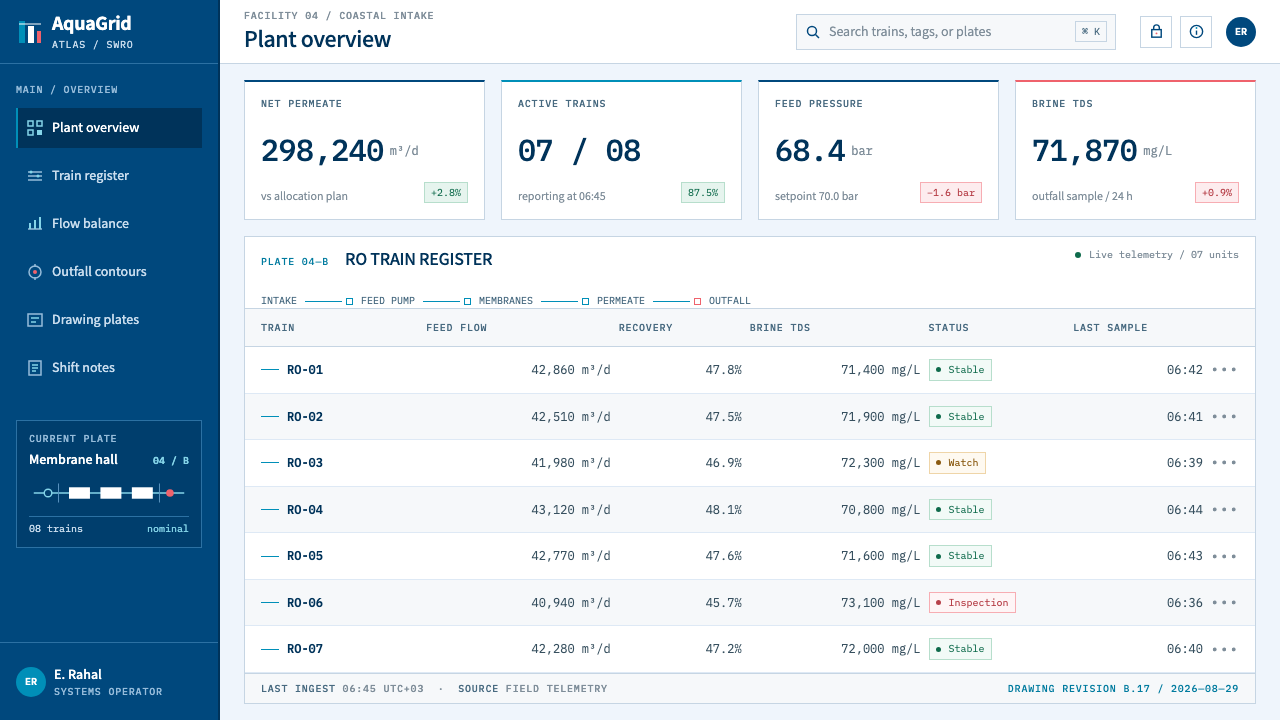
Task: Click Live telemetry / 07 units indicator
Action: 1157,255
